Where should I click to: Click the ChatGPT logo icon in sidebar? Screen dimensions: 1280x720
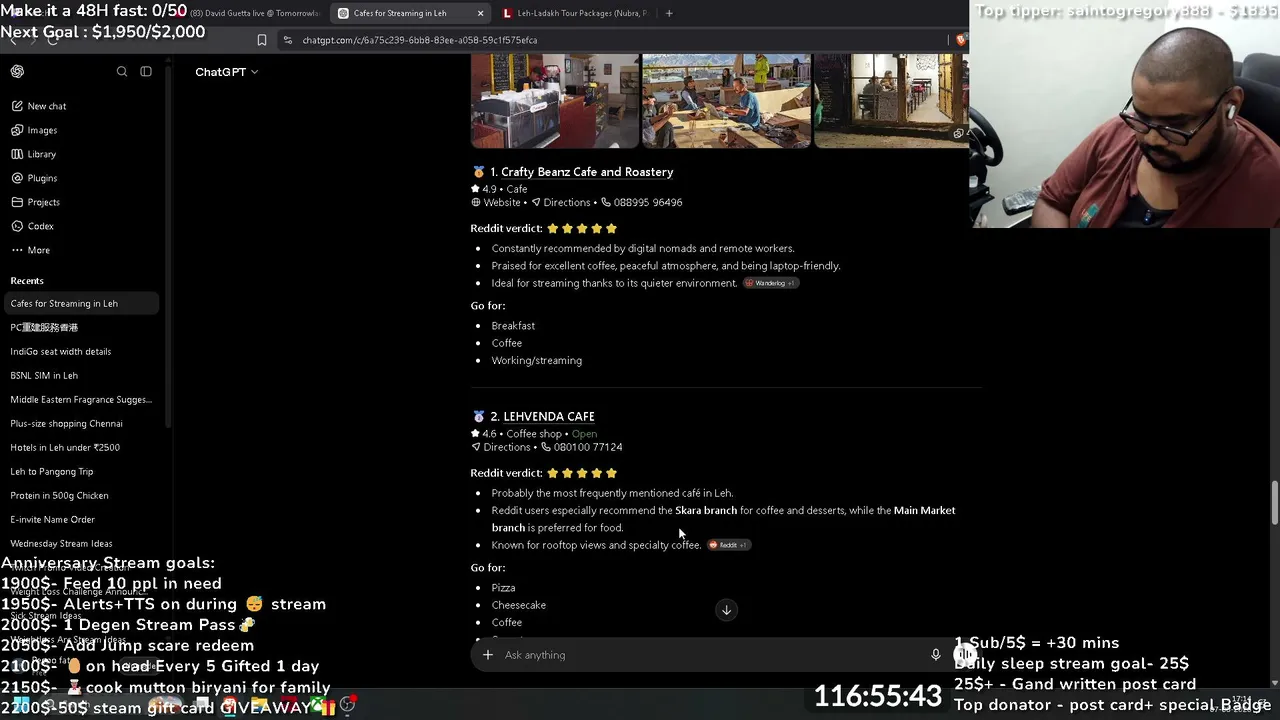(x=17, y=72)
